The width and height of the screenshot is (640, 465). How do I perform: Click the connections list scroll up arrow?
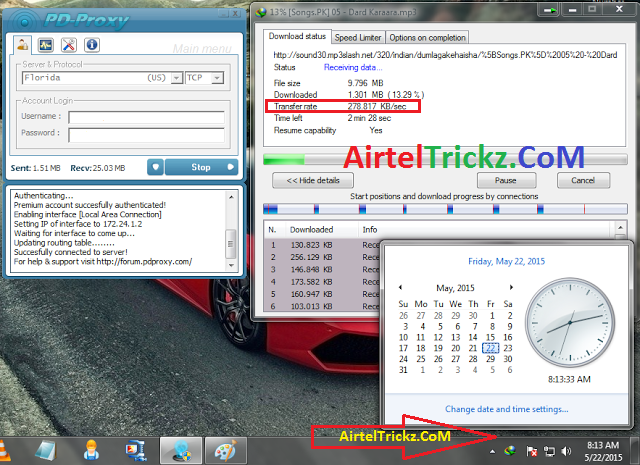(x=620, y=227)
